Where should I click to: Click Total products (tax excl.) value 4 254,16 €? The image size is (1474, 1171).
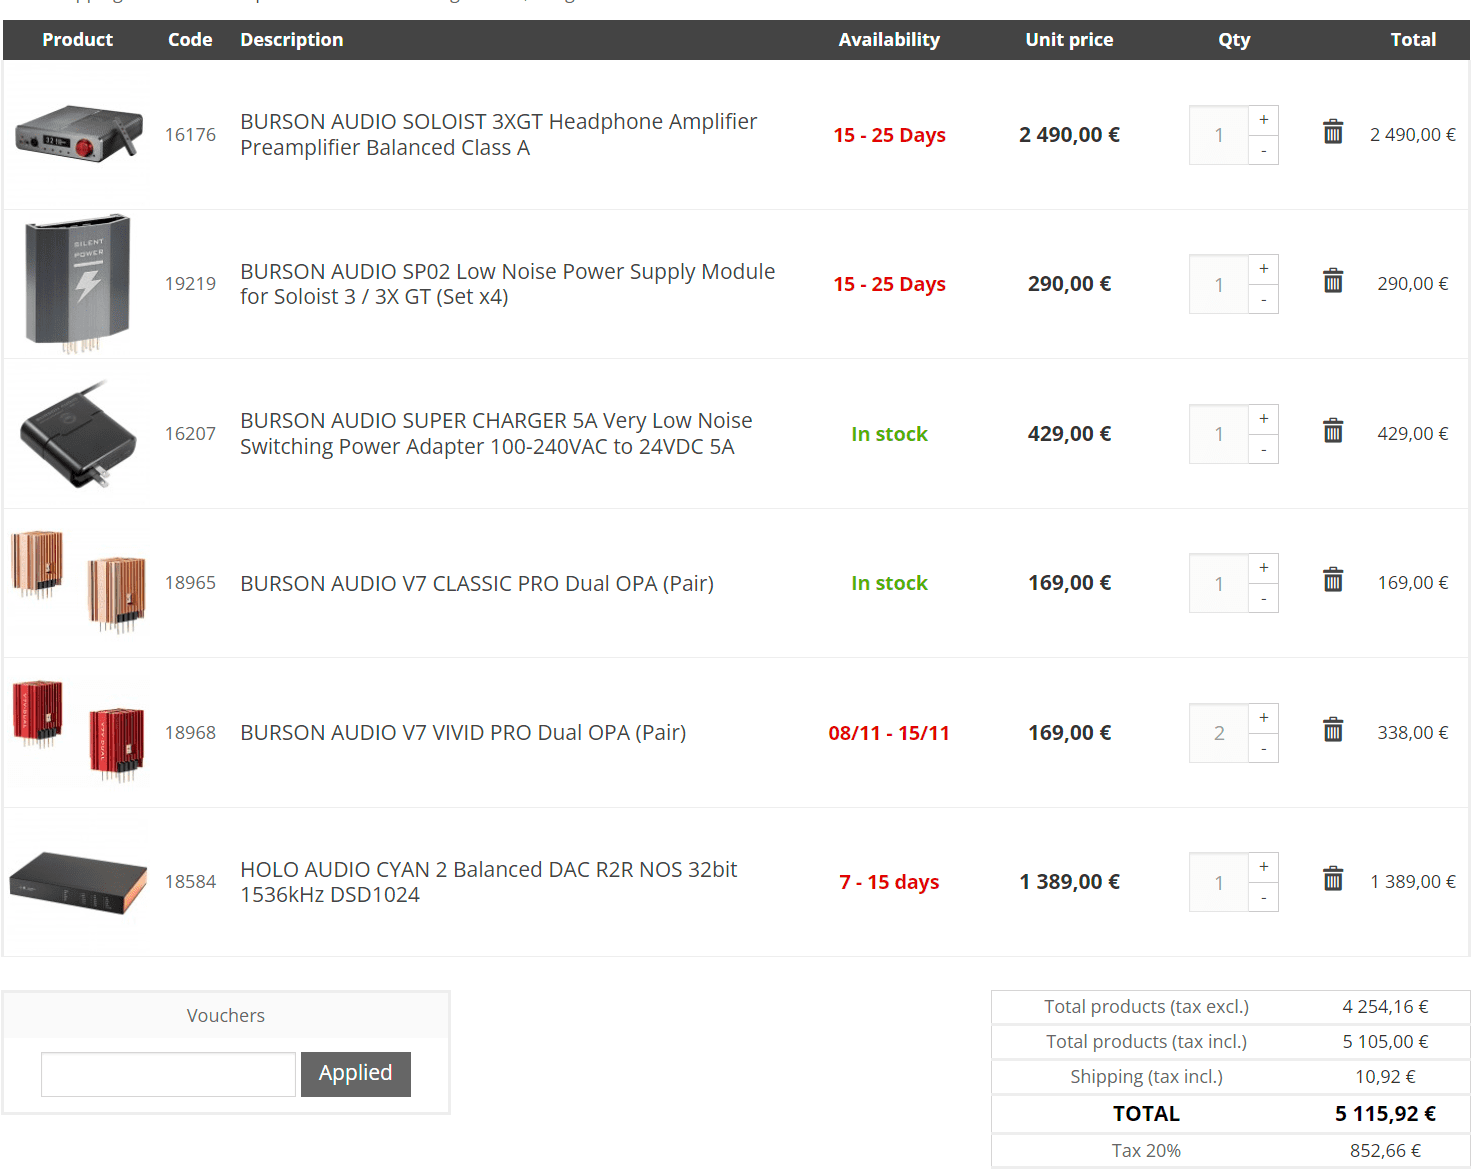pyautogui.click(x=1385, y=1006)
